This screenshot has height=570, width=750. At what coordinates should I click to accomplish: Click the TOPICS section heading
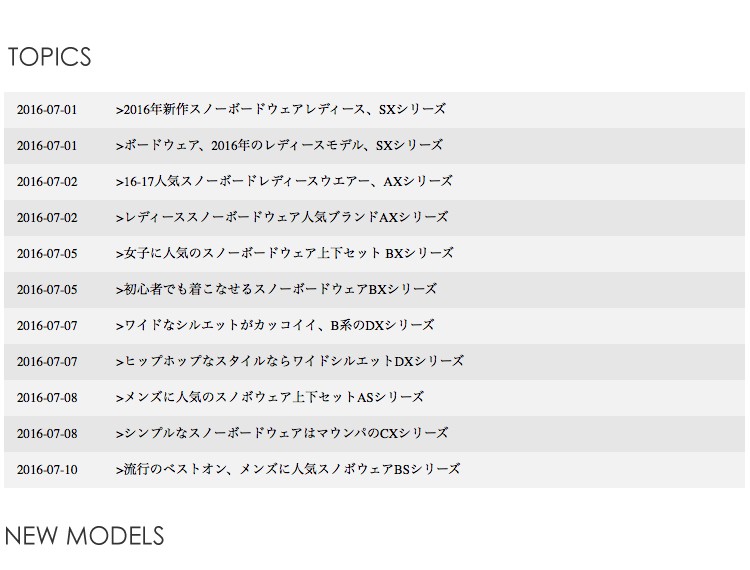point(49,57)
